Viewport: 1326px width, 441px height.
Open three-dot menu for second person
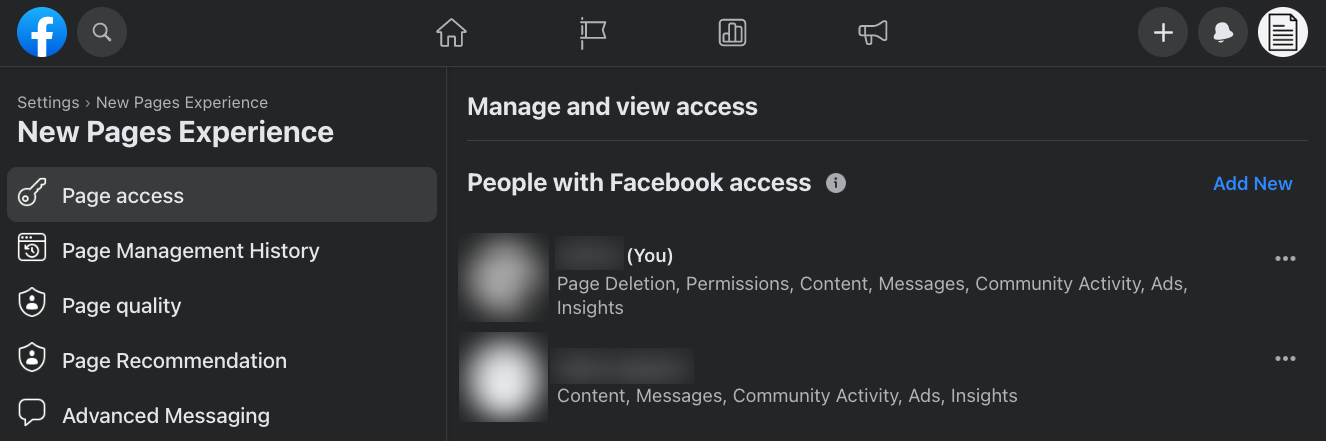coord(1285,359)
